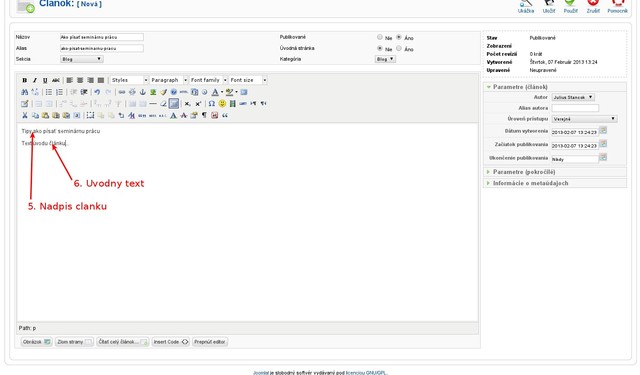
Task: Click the Alias autora input field
Action: [x=575, y=108]
